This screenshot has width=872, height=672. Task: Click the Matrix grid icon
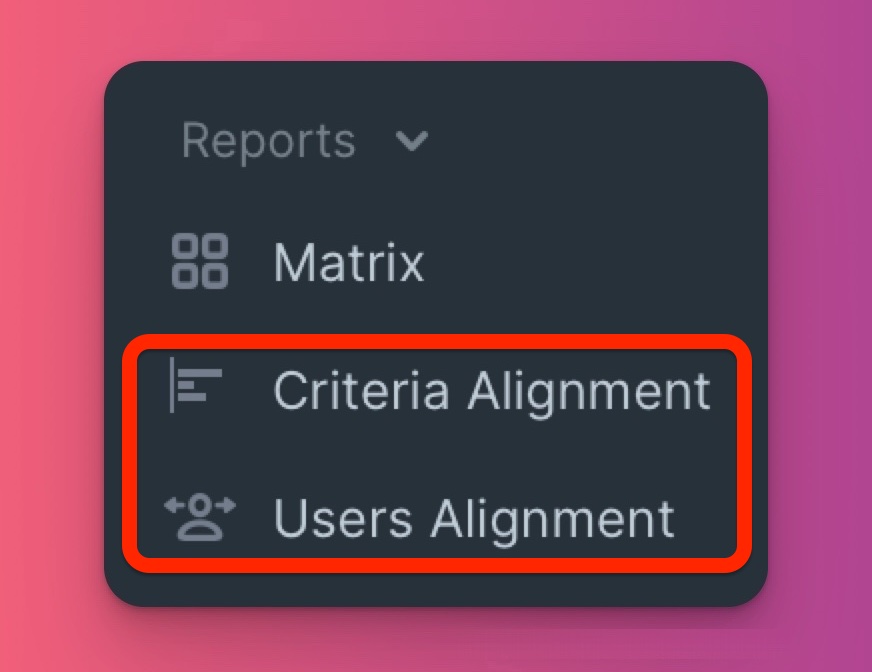point(200,261)
